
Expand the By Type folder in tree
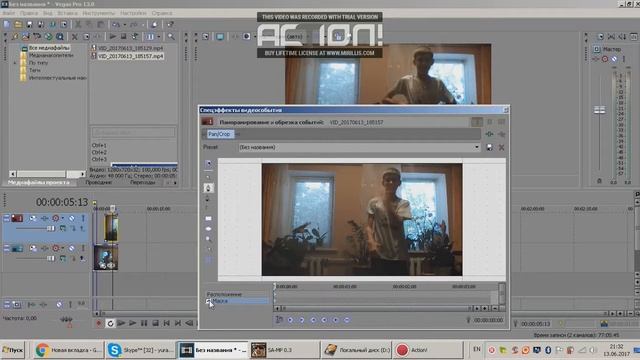click(x=15, y=63)
